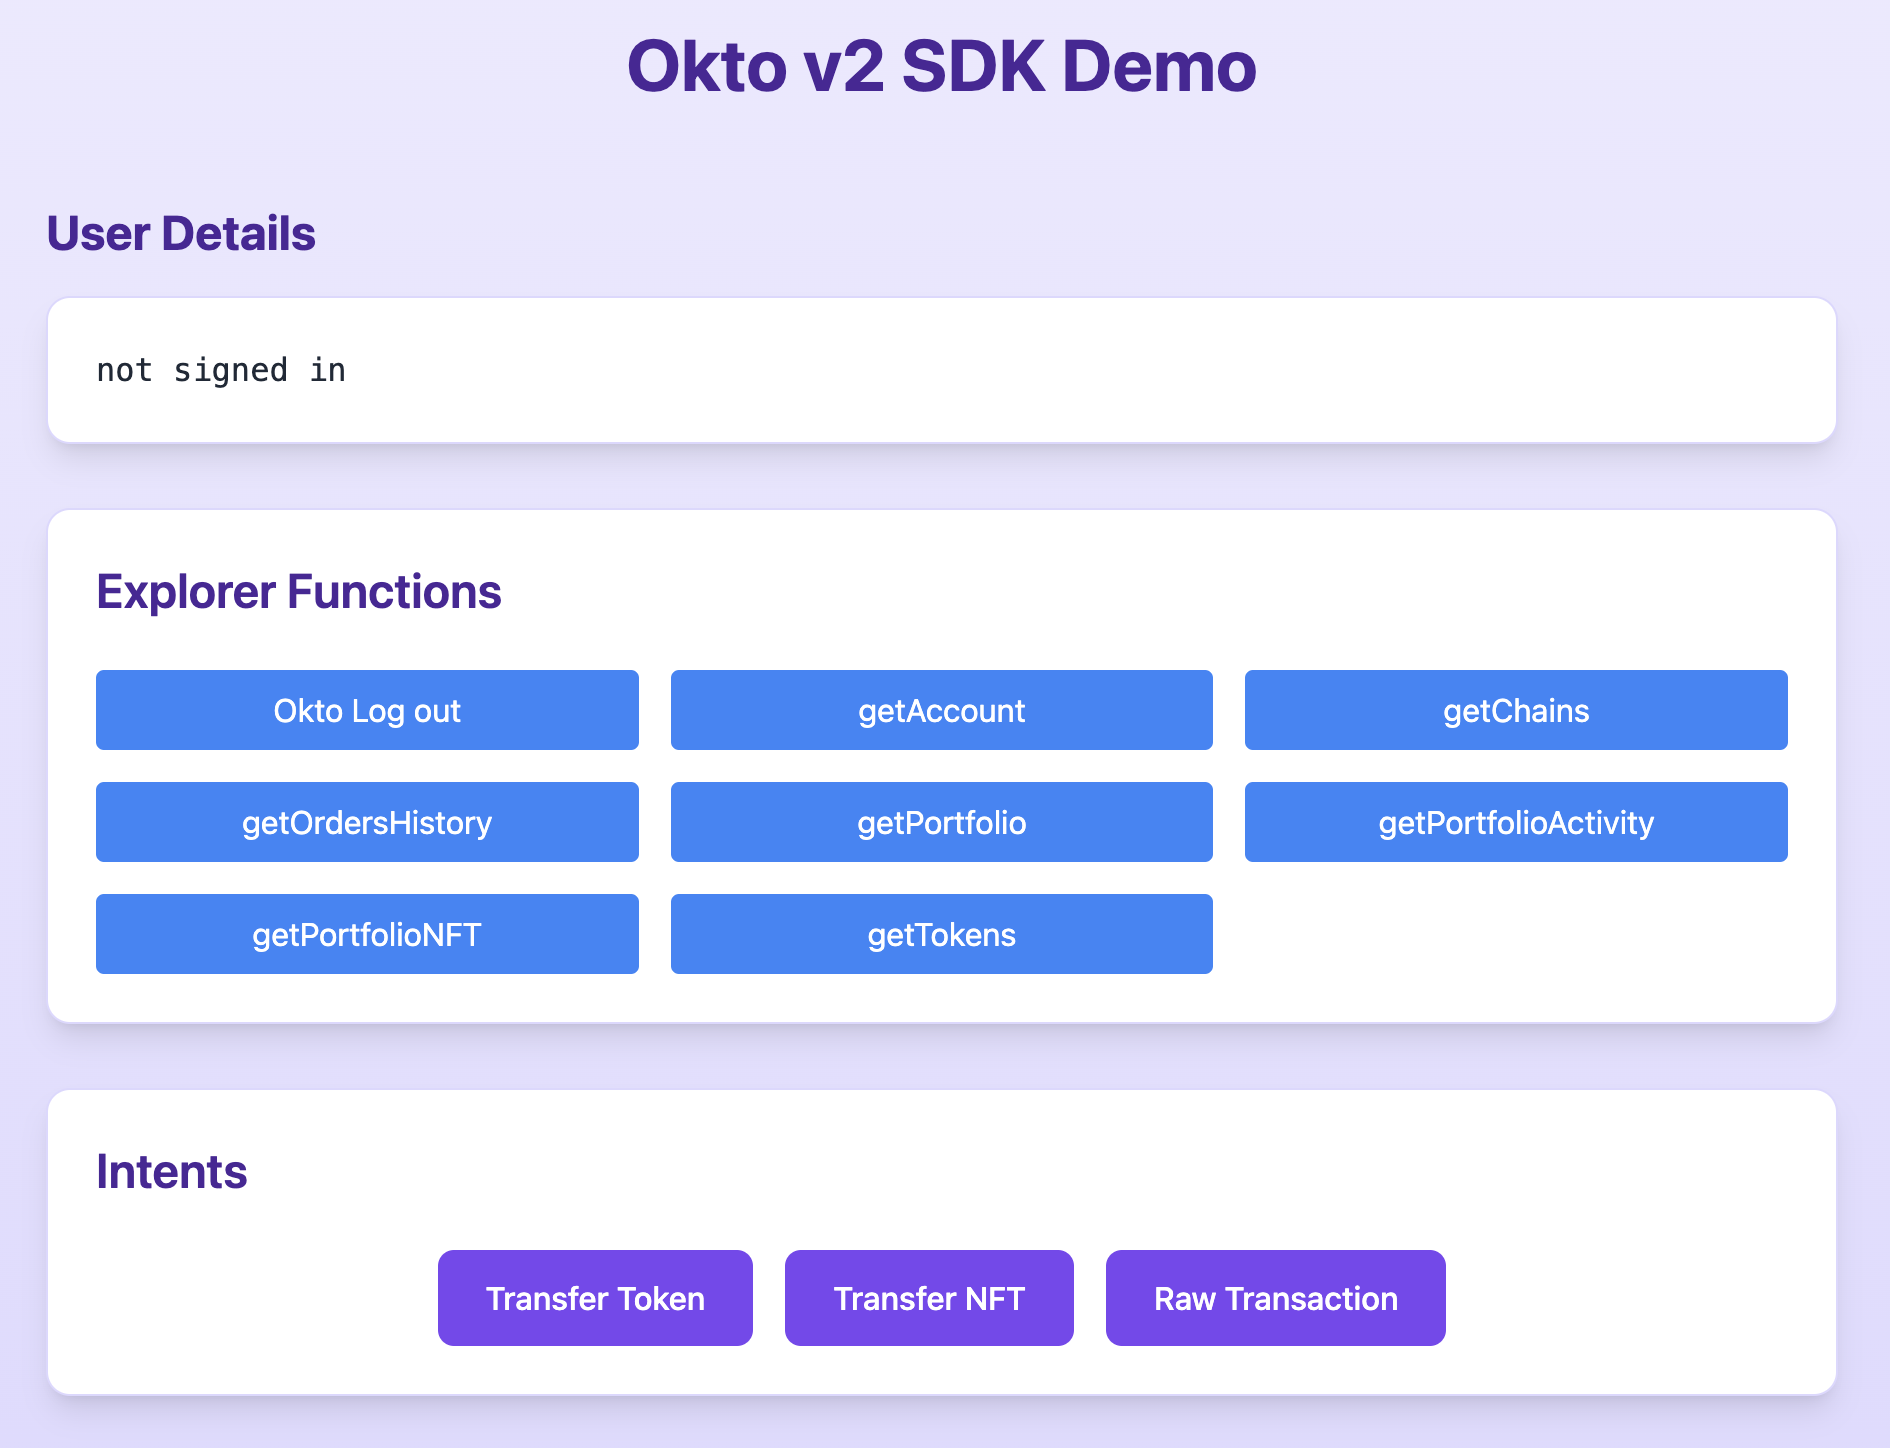Select the getPortfolio button

[941, 822]
